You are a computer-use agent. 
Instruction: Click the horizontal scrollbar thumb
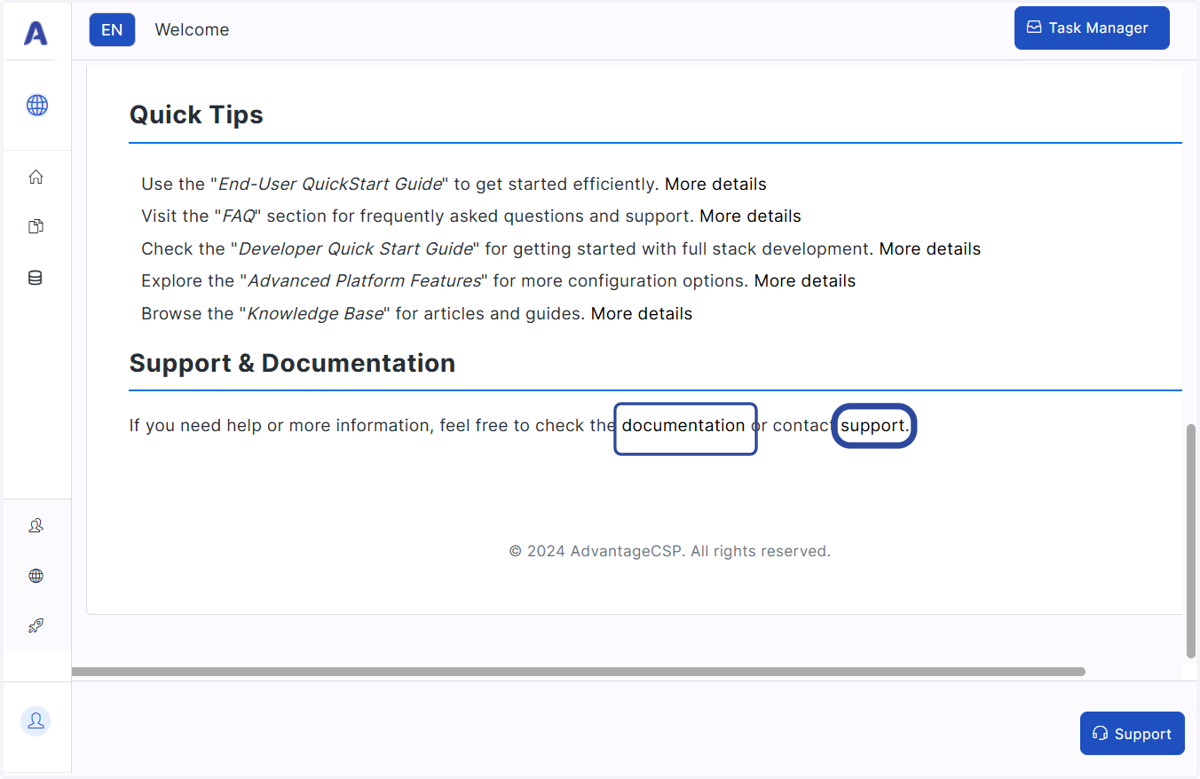(578, 672)
